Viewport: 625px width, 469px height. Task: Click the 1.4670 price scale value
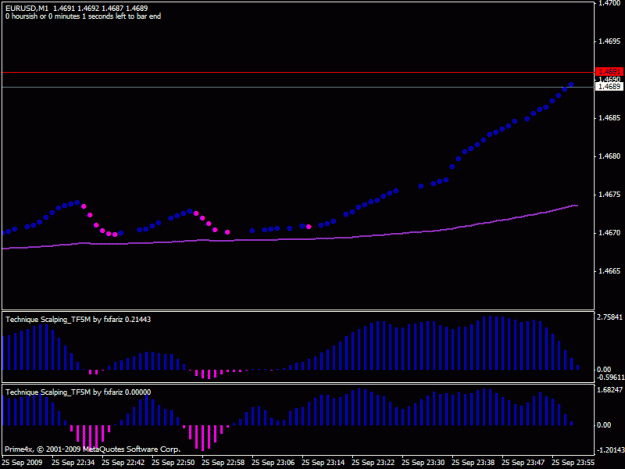pyautogui.click(x=609, y=233)
